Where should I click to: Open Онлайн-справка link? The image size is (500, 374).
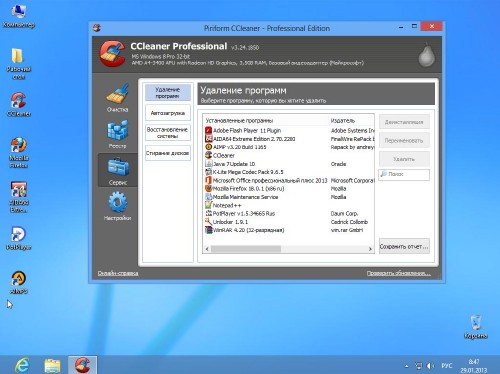pyautogui.click(x=118, y=273)
